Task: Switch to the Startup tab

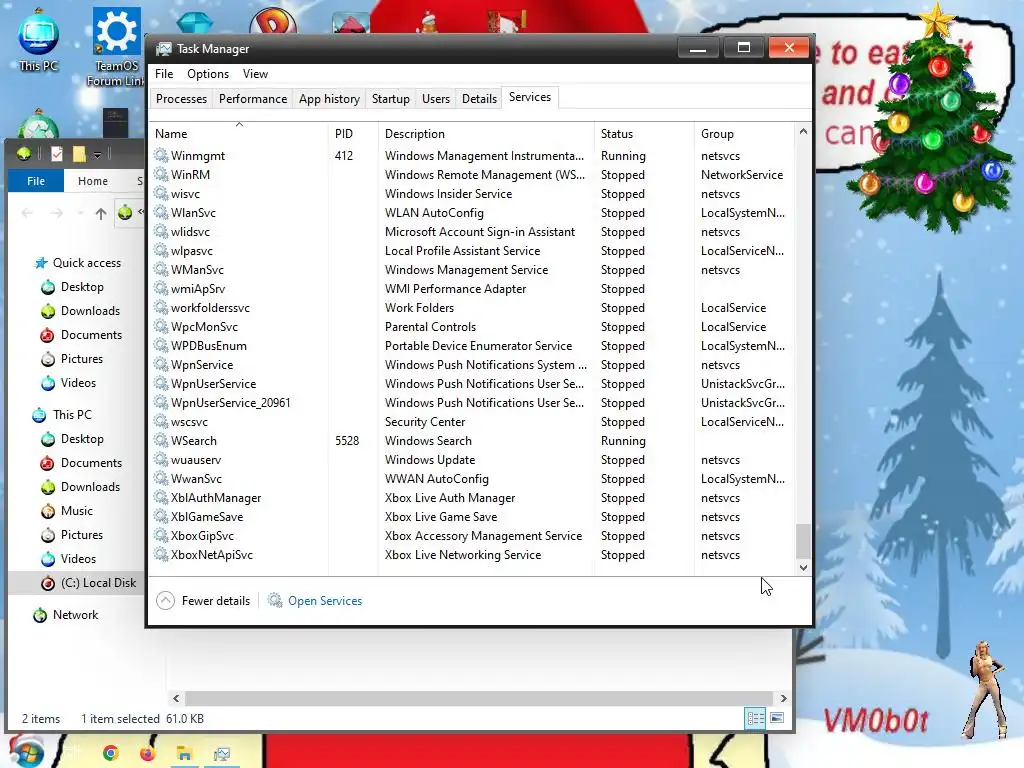Action: tap(391, 99)
